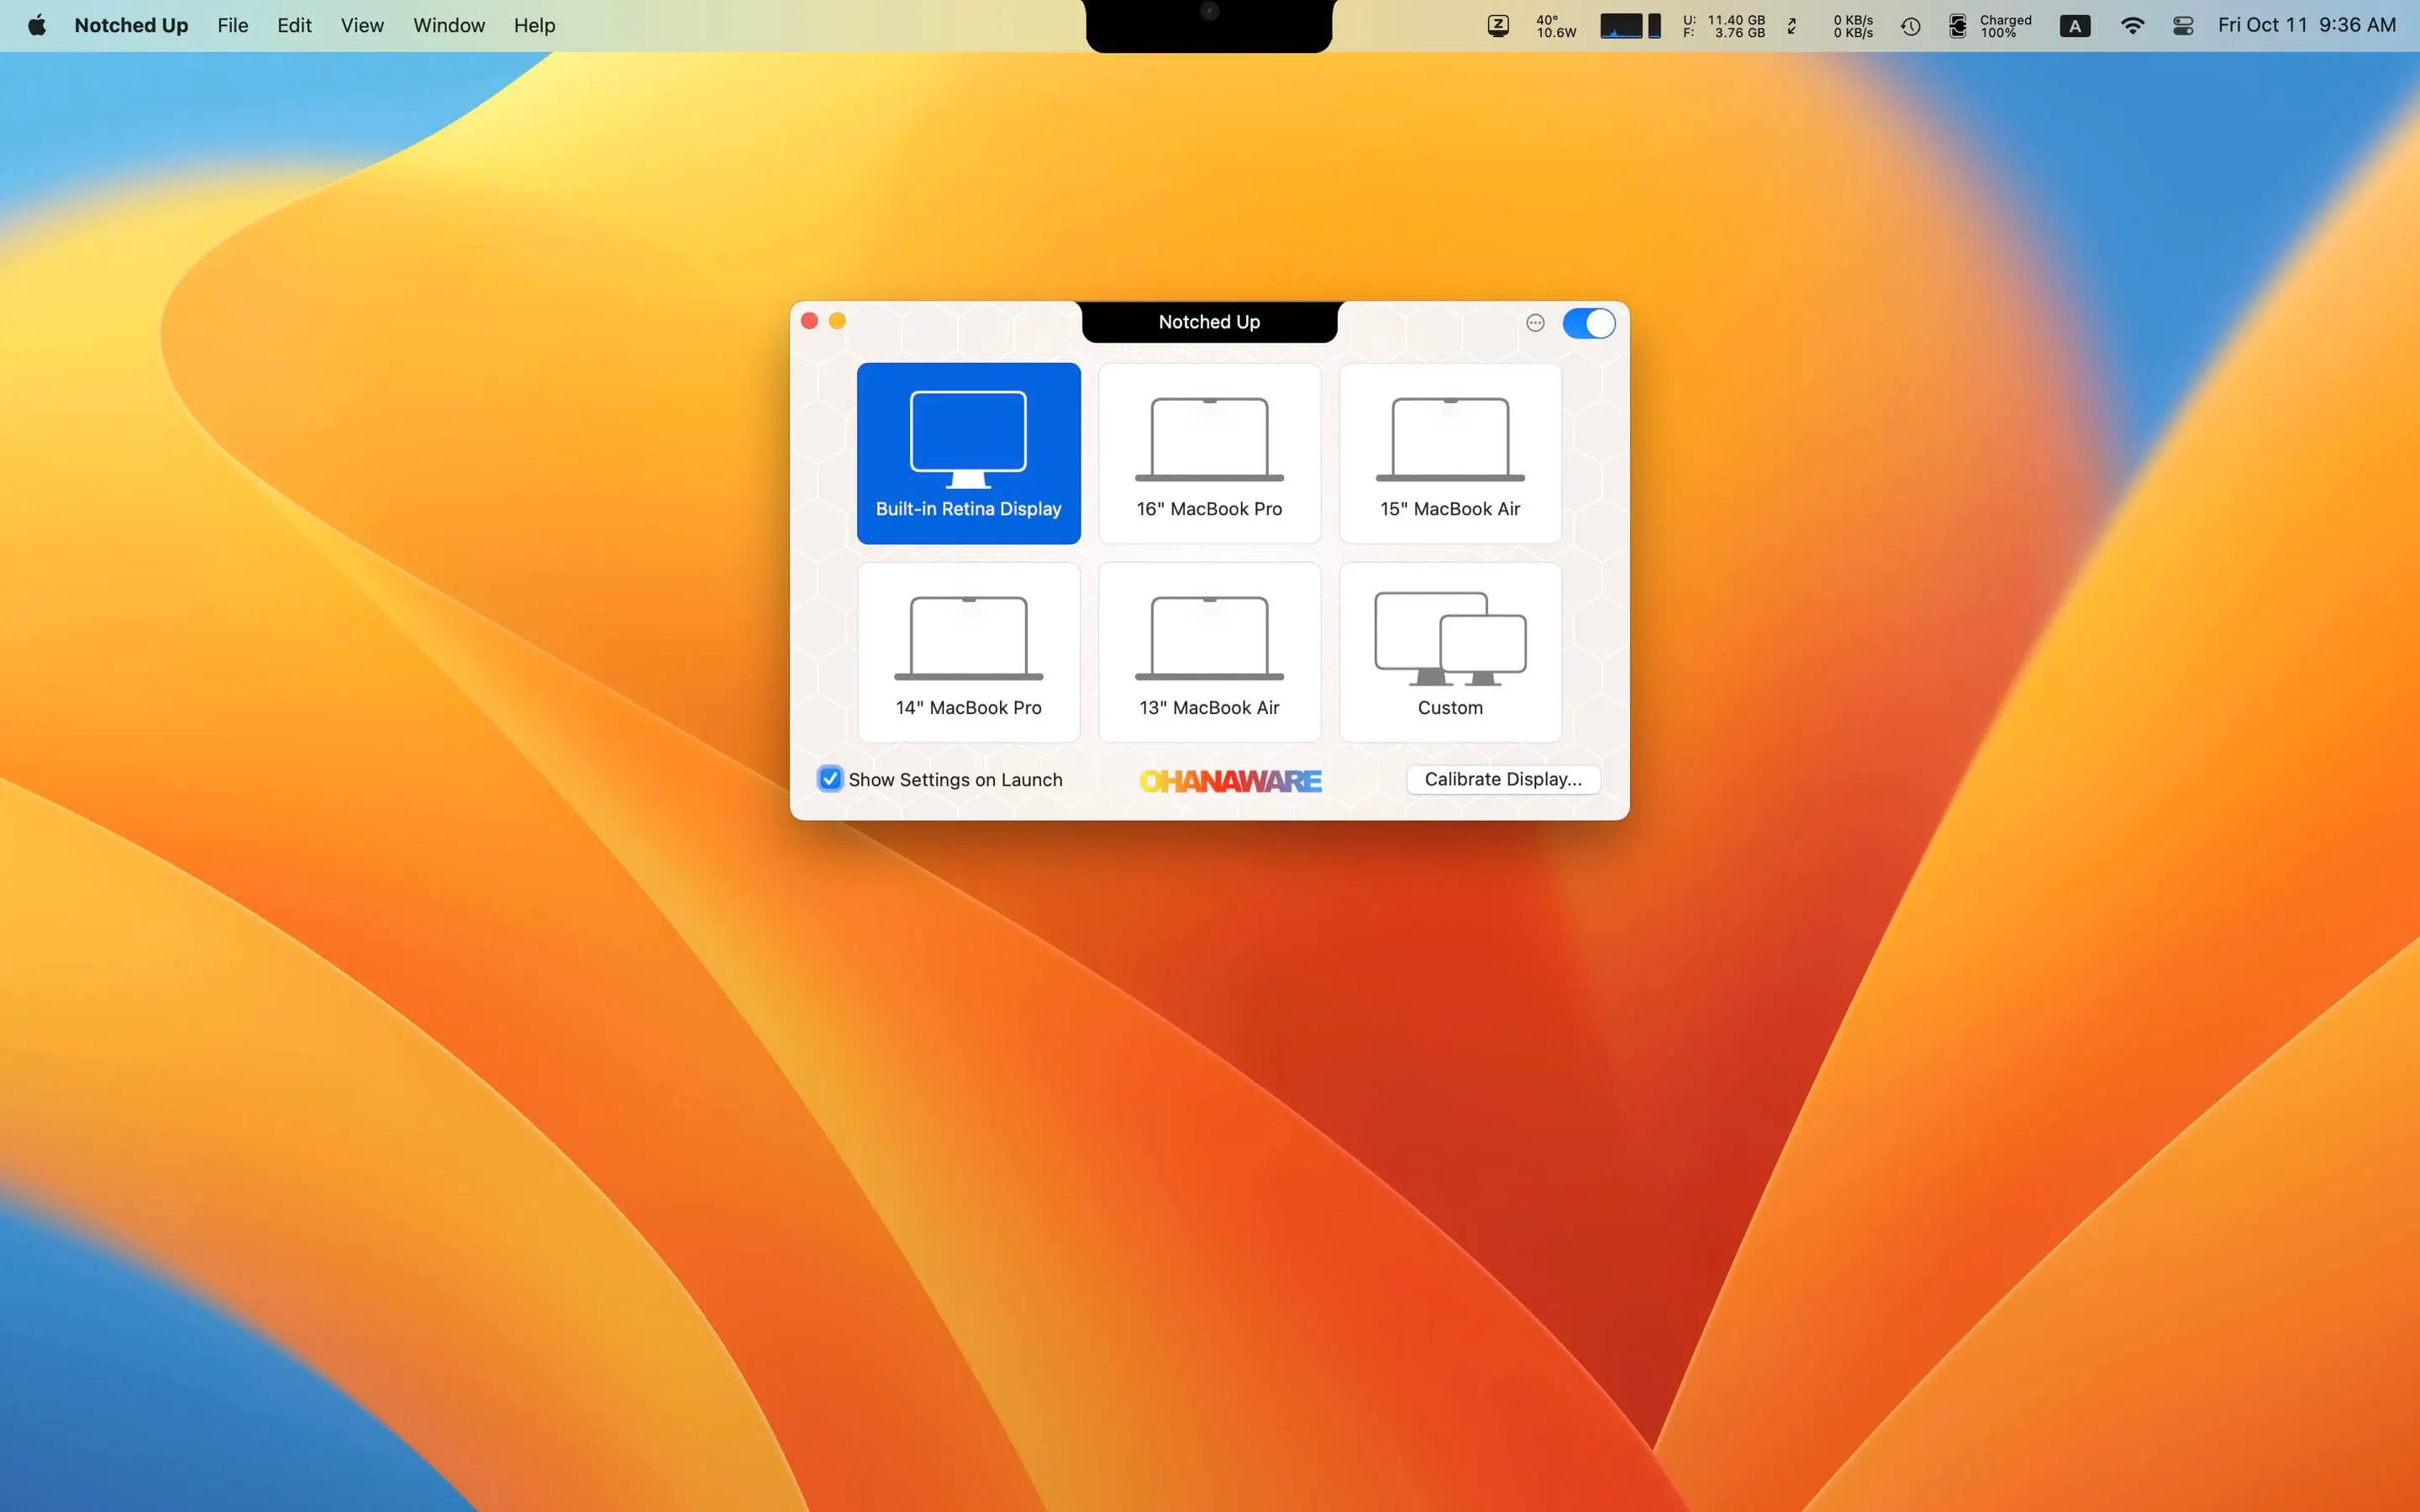Viewport: 2420px width, 1512px height.
Task: Open the Window menu
Action: 448,26
